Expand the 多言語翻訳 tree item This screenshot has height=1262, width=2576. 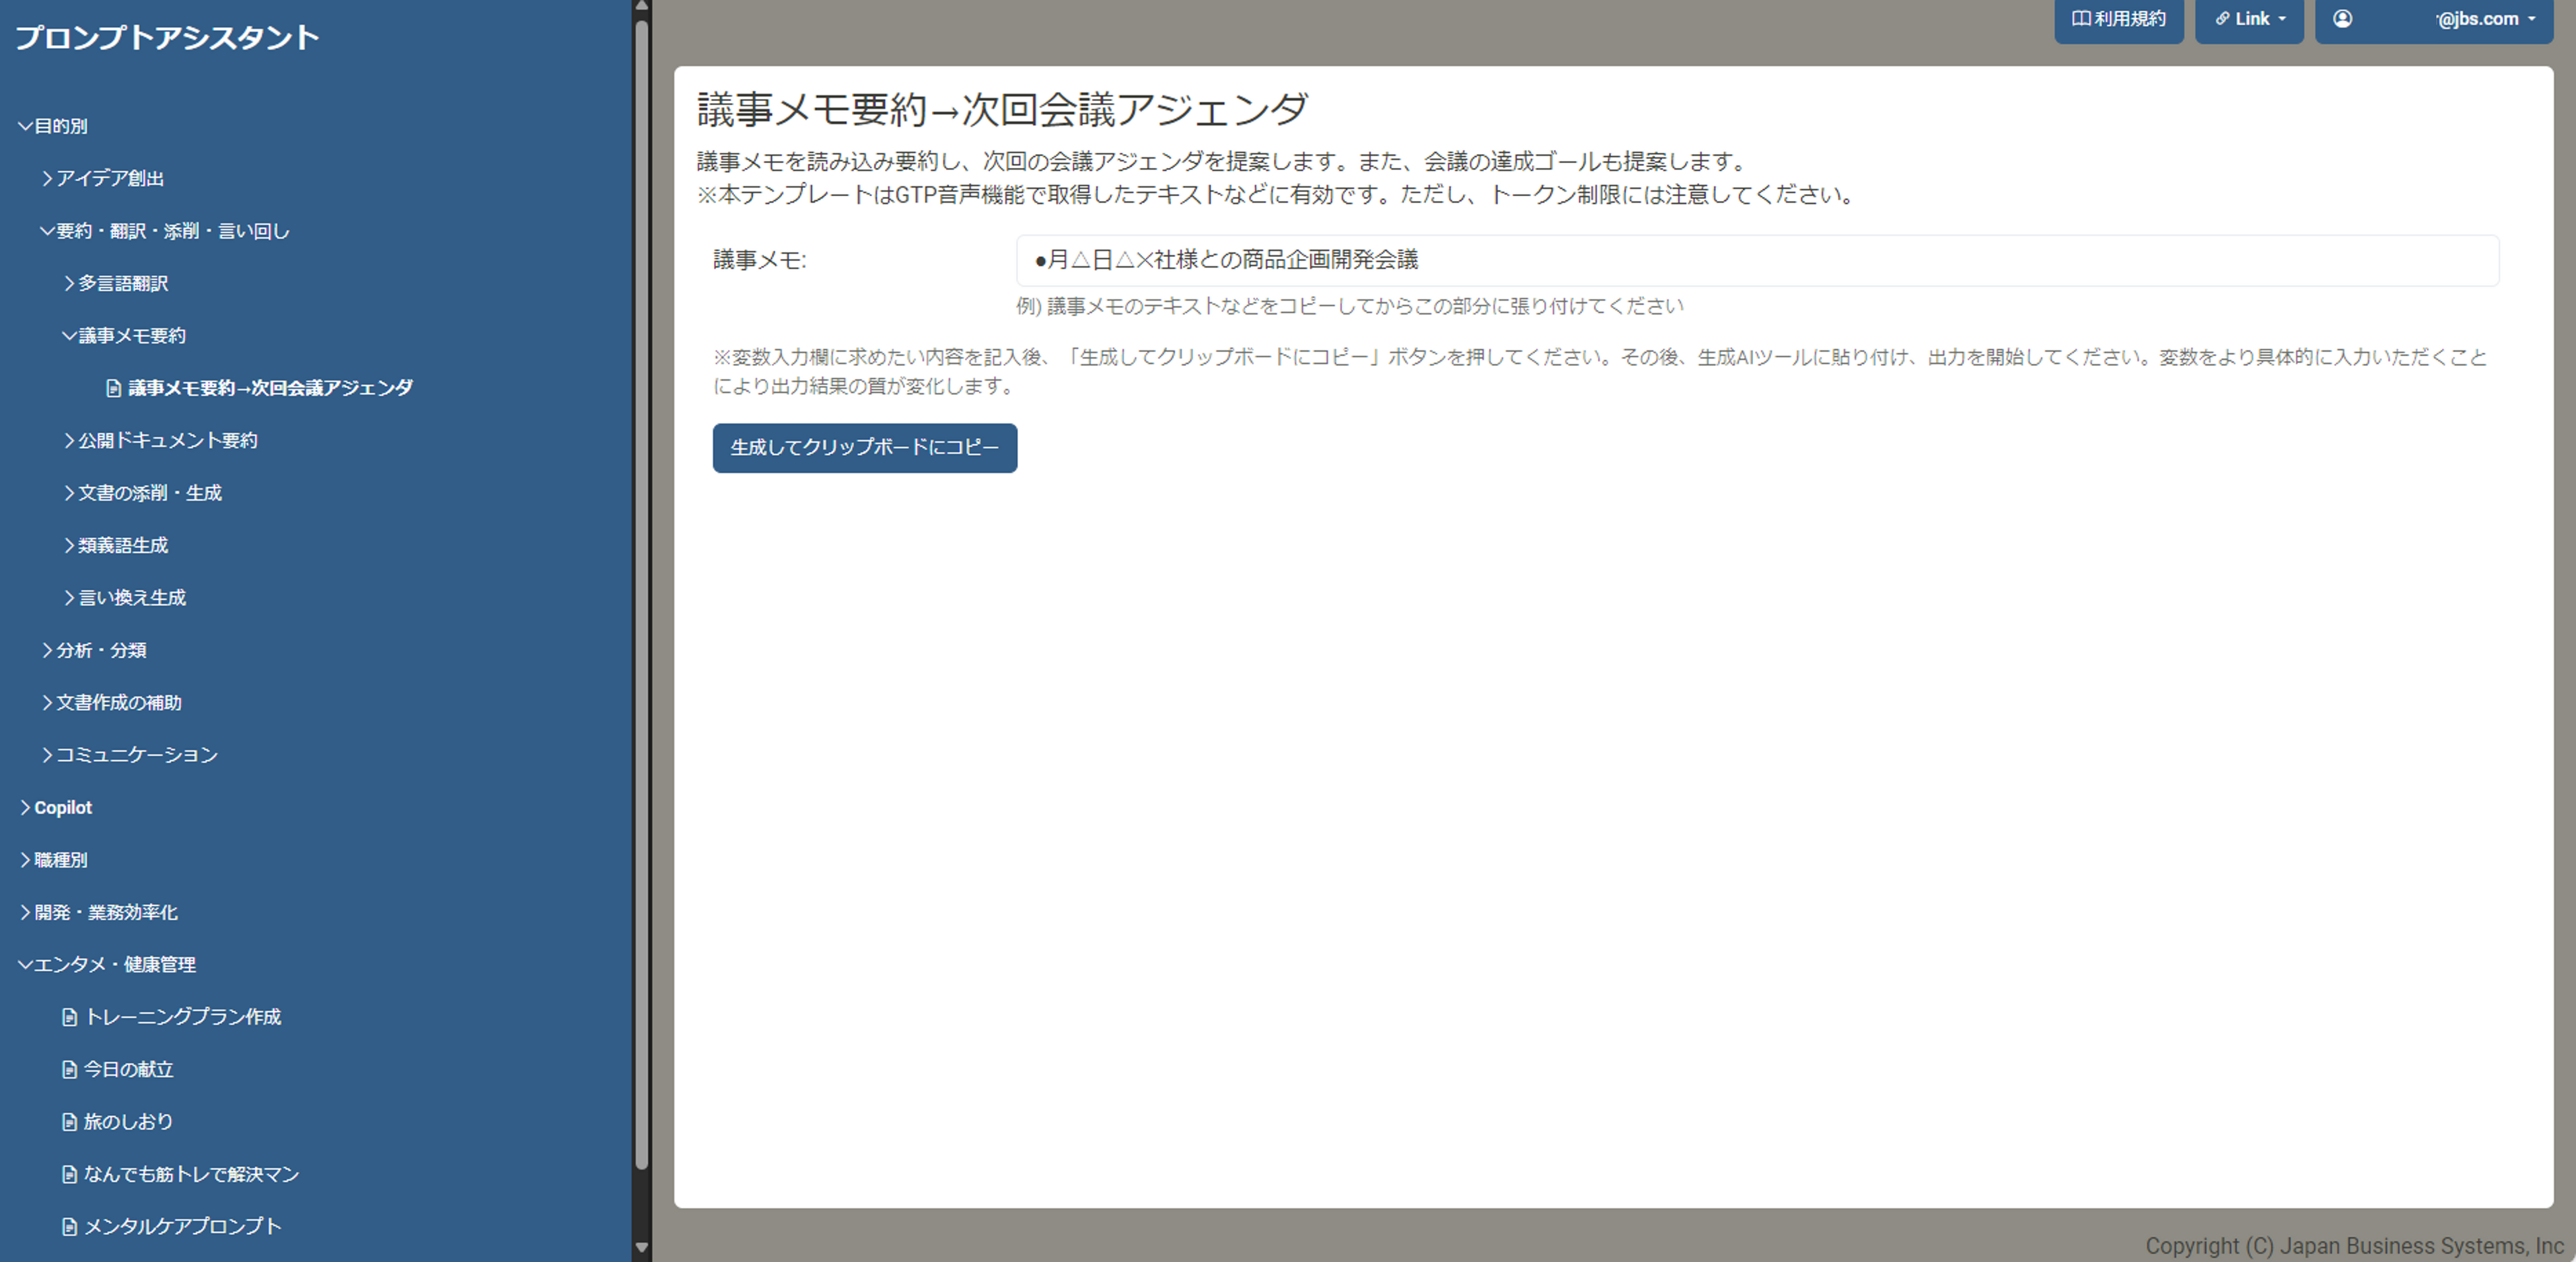pos(69,283)
